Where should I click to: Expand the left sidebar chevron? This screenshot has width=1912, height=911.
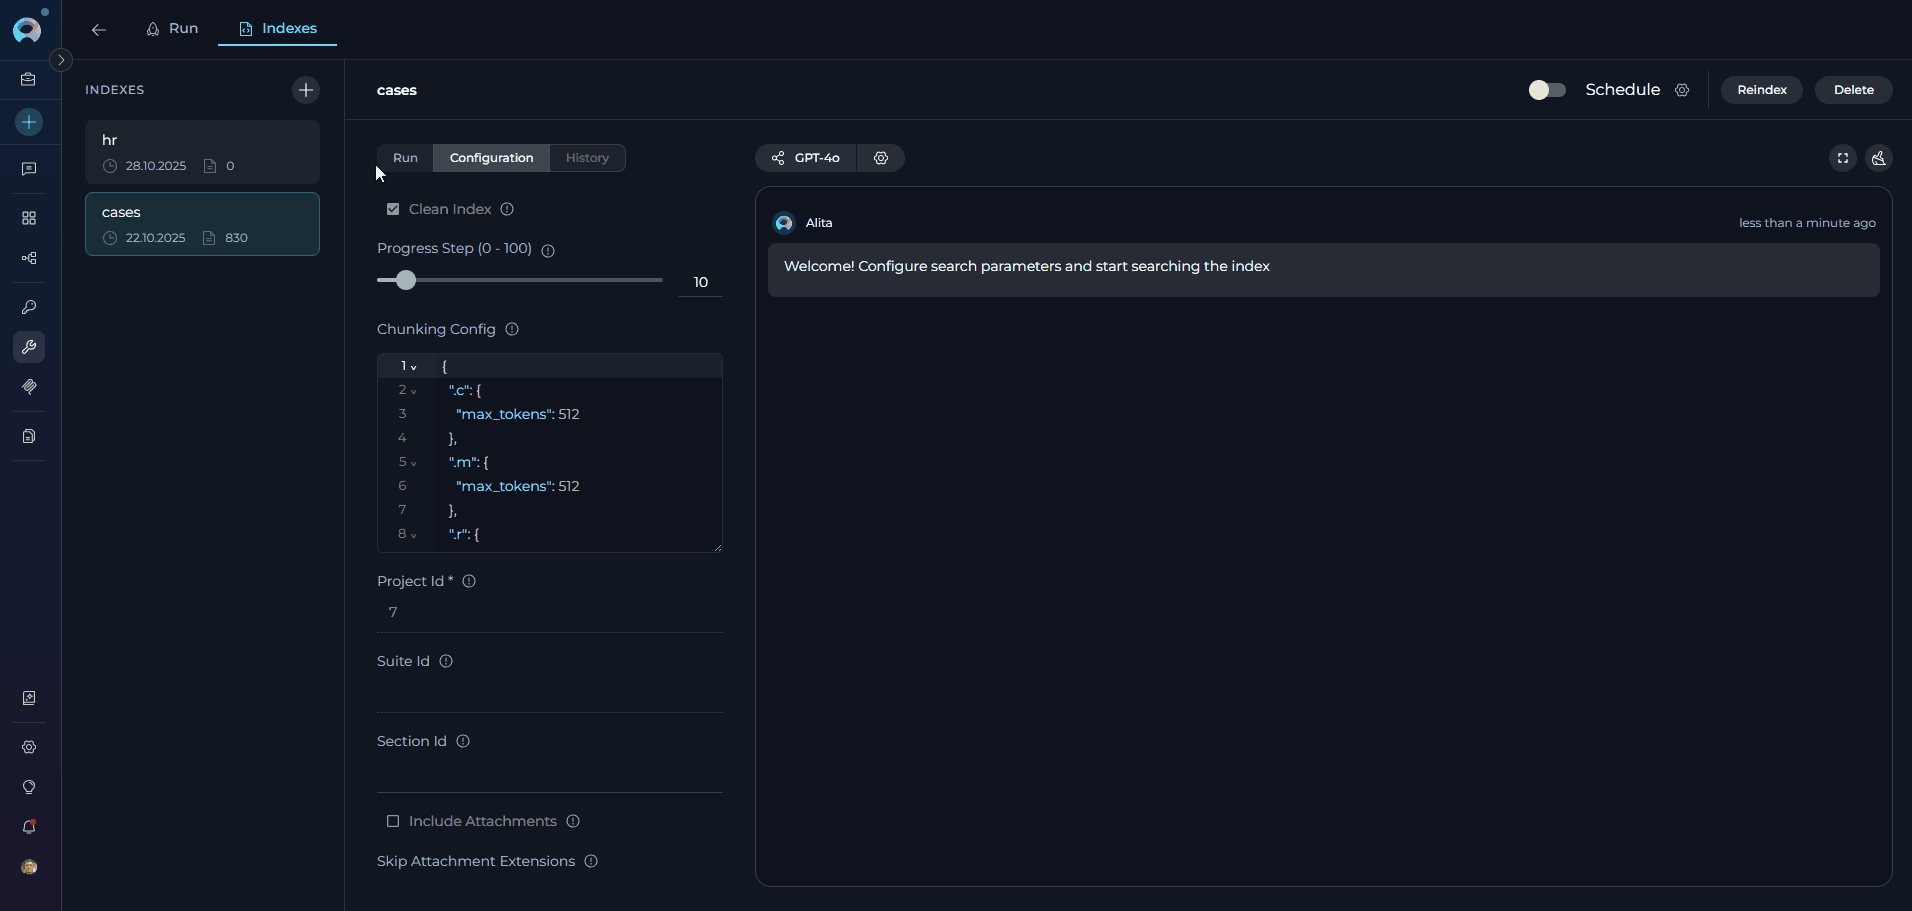(61, 60)
